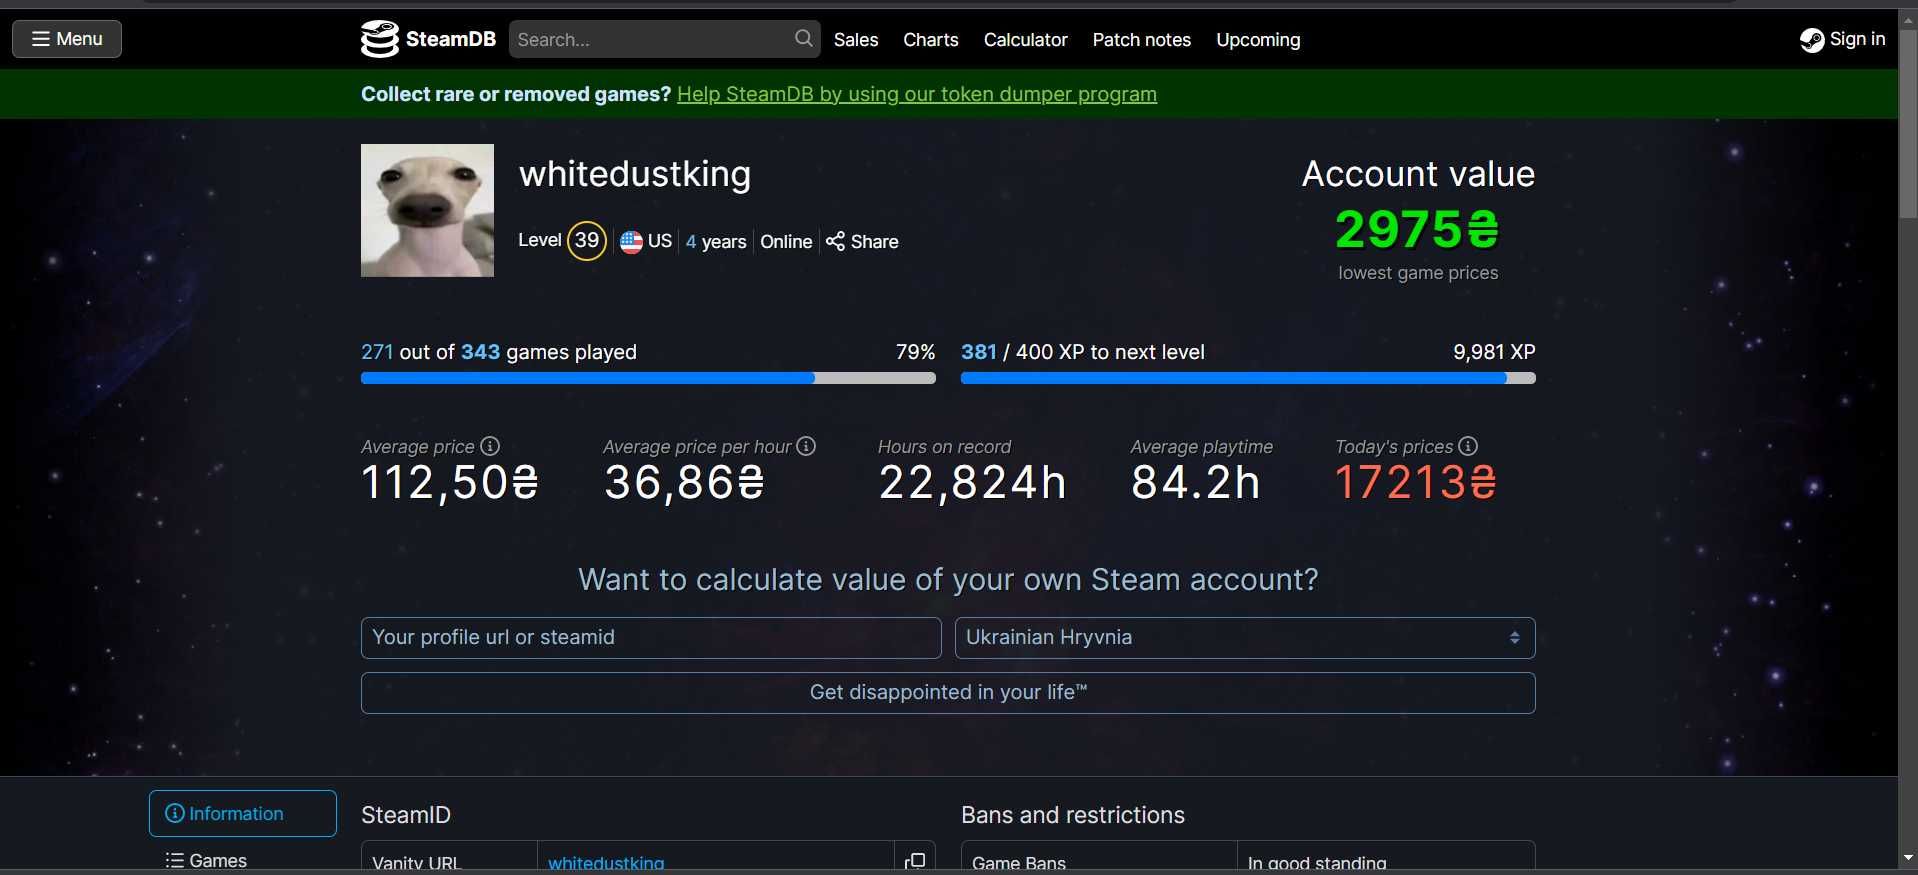Open the Games sidebar tab
The width and height of the screenshot is (1918, 875).
[206, 860]
